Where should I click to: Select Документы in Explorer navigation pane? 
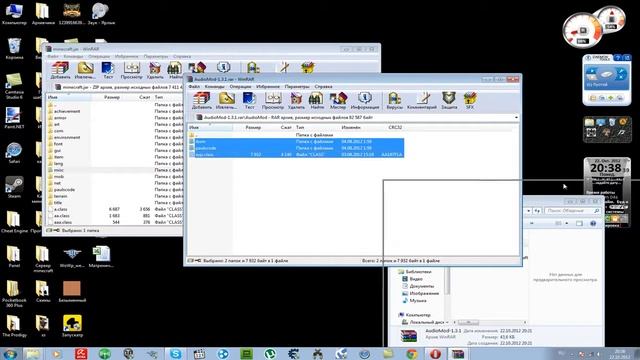[x=422, y=286]
